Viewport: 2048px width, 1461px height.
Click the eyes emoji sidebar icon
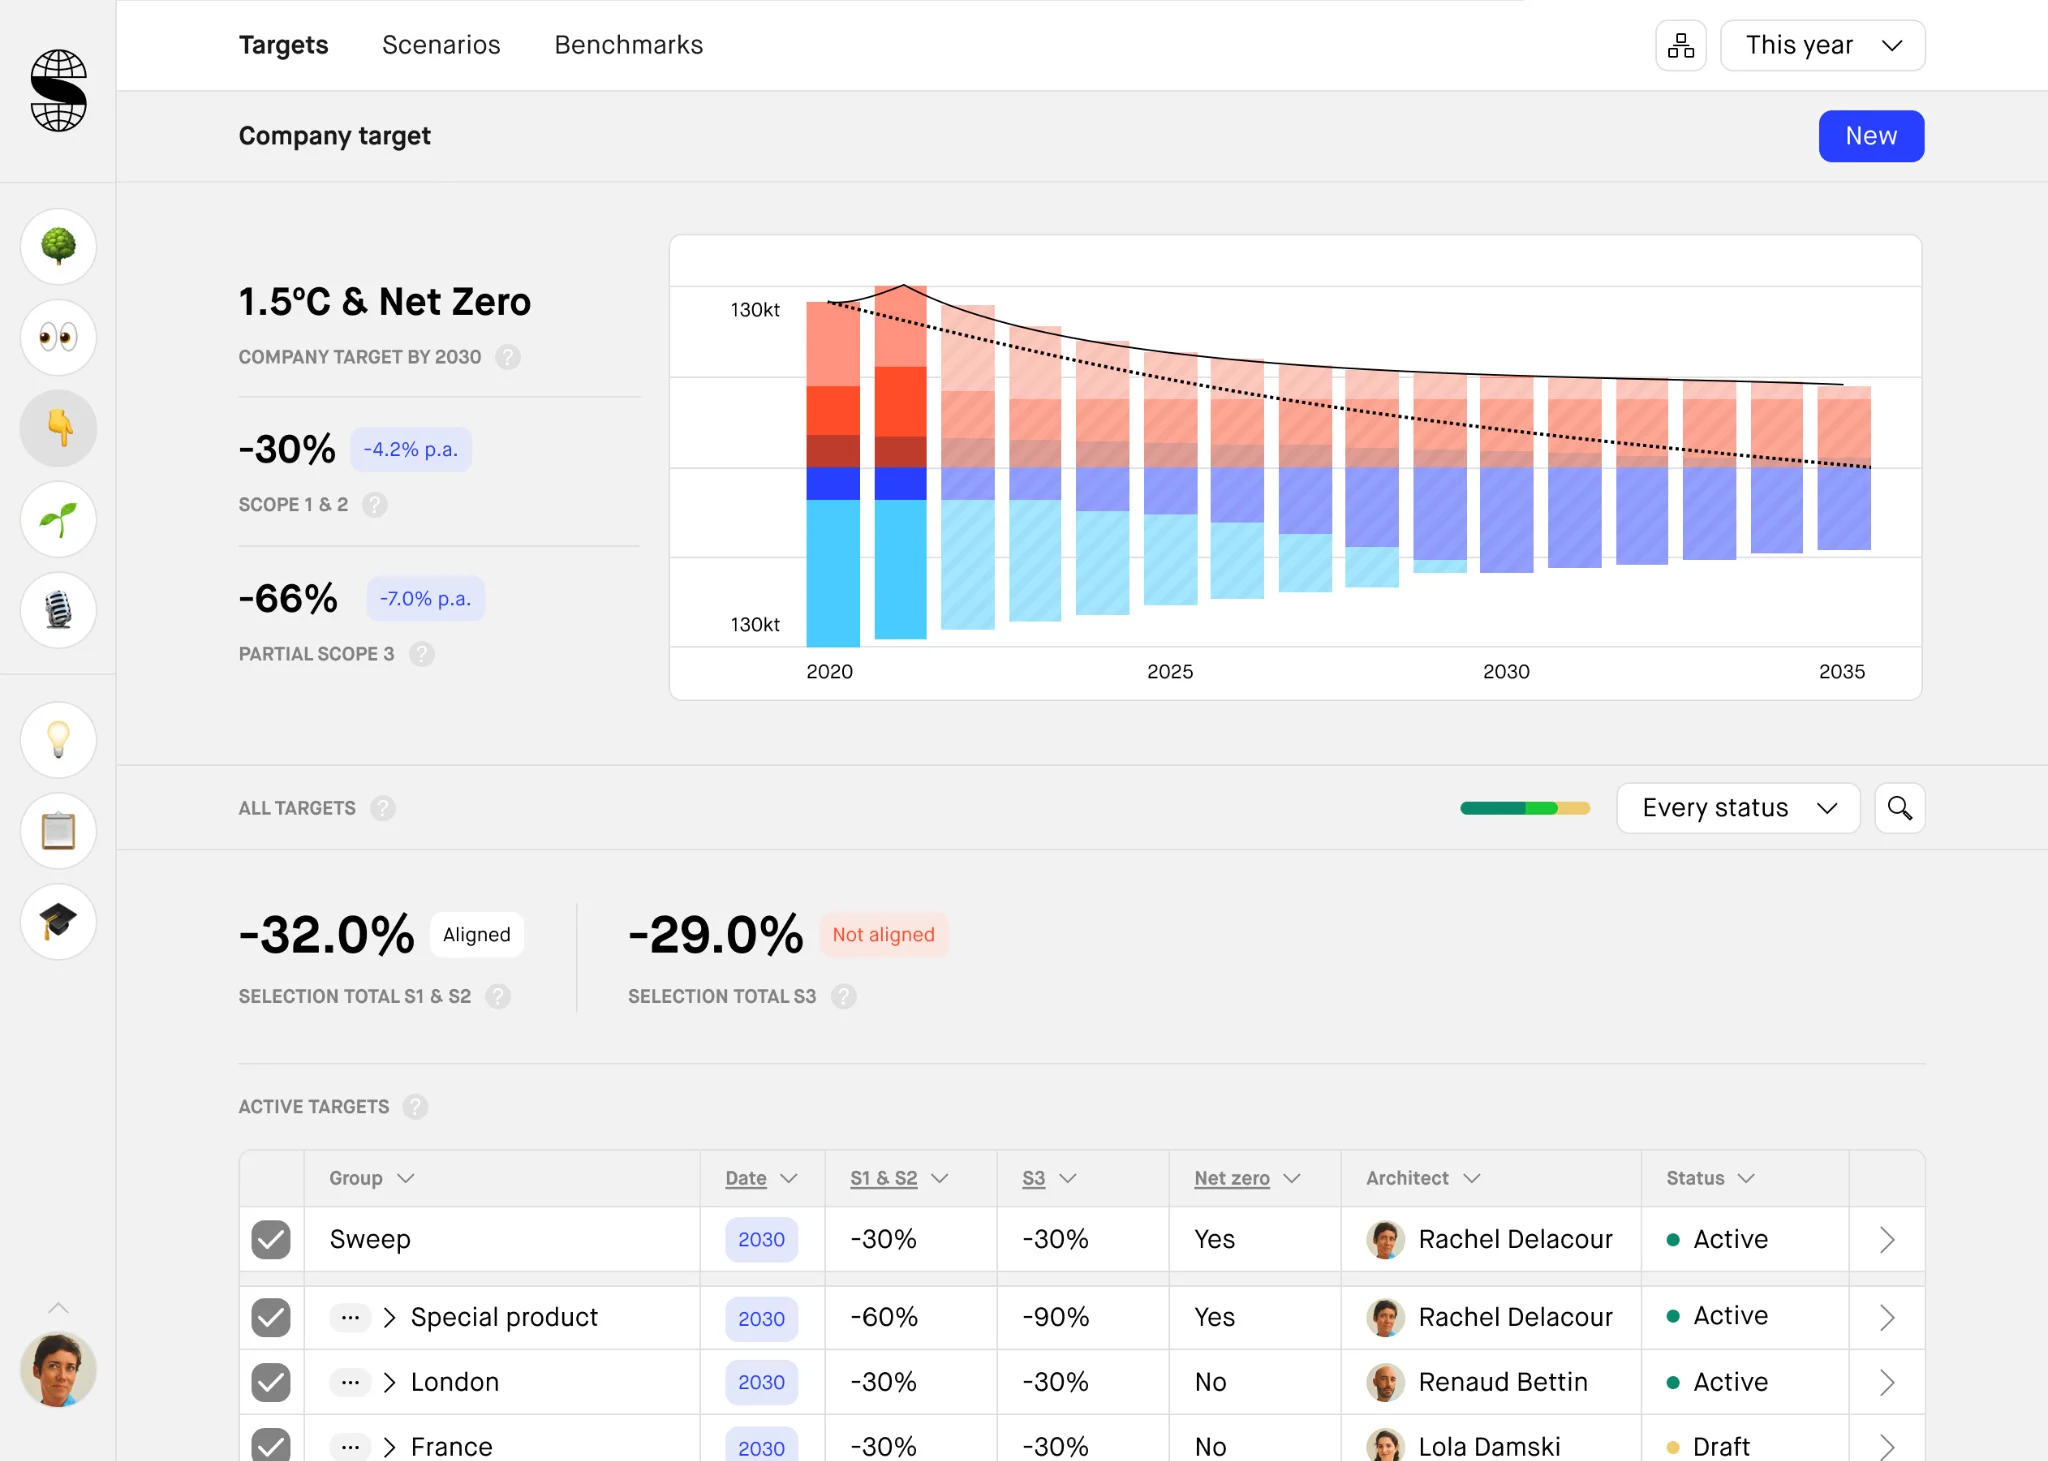58,337
